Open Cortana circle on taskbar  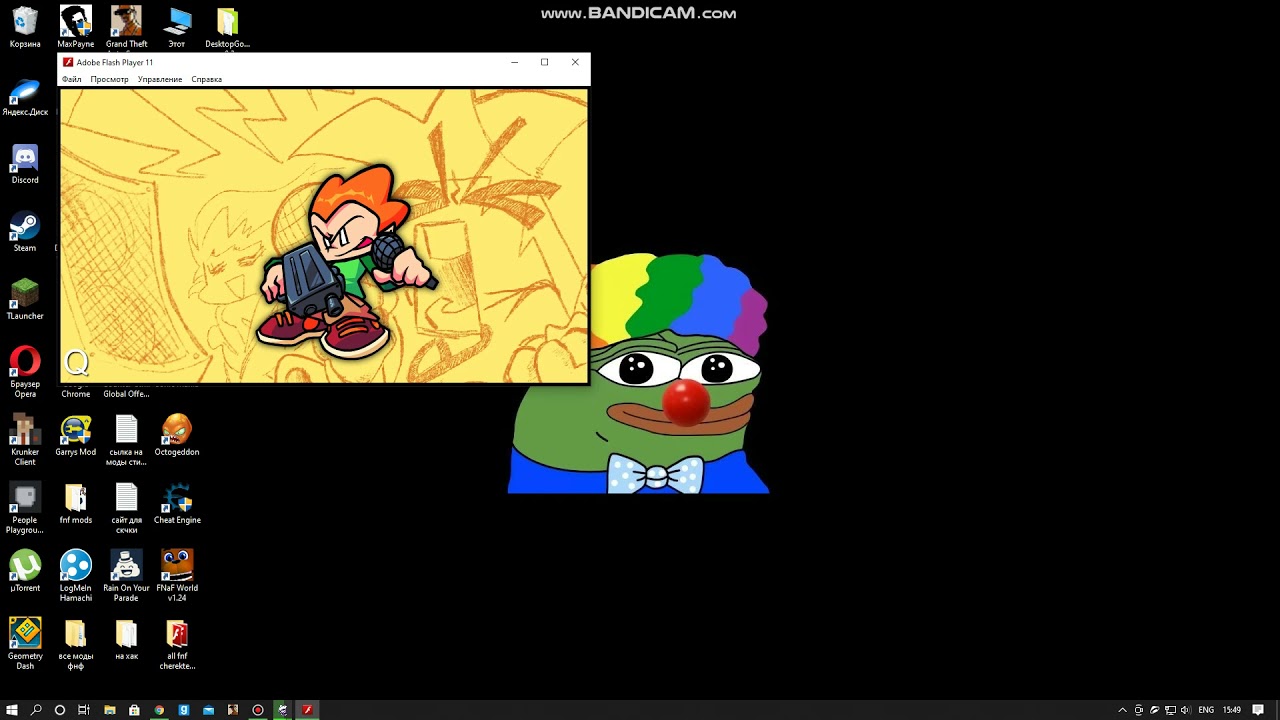60,710
